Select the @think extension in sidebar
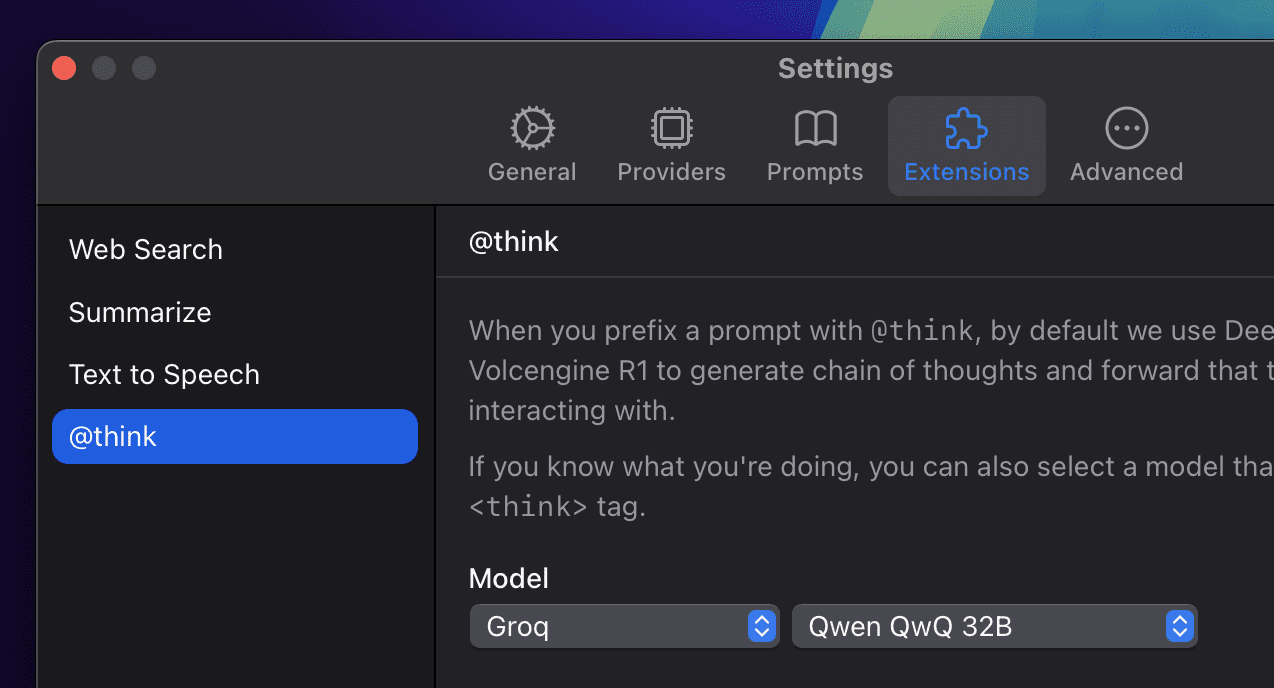 tap(234, 437)
